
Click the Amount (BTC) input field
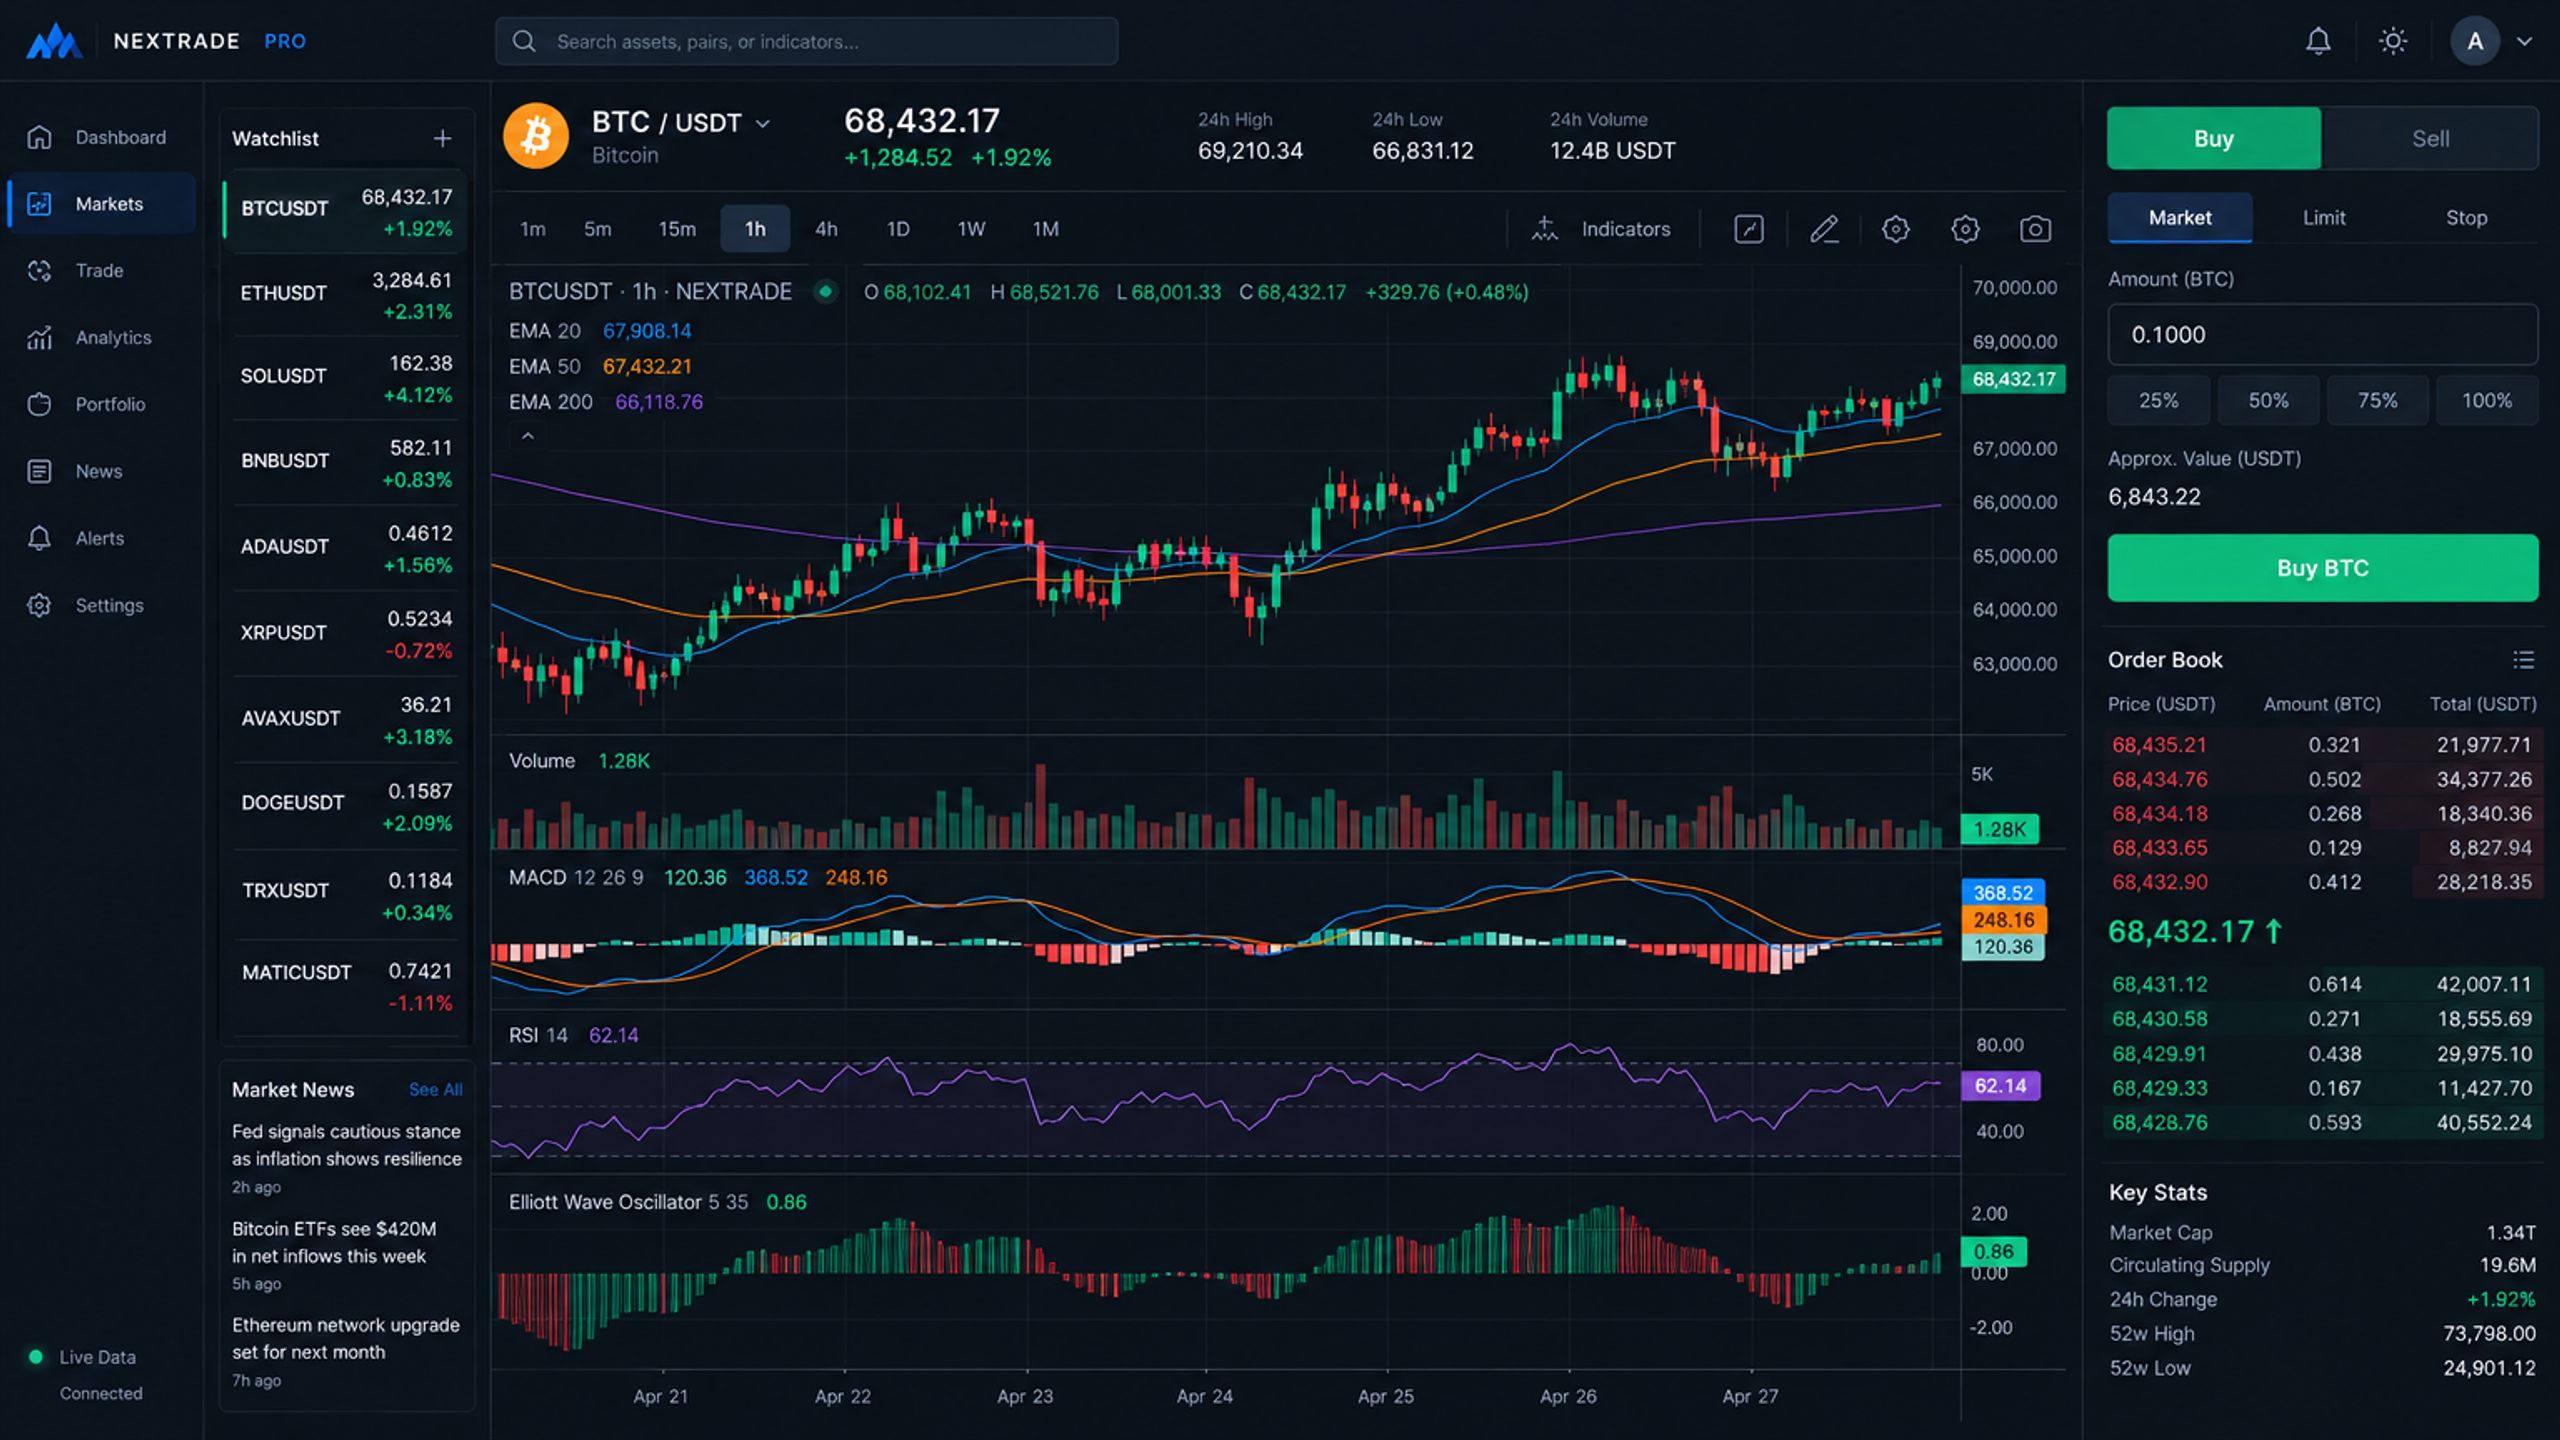point(2322,335)
